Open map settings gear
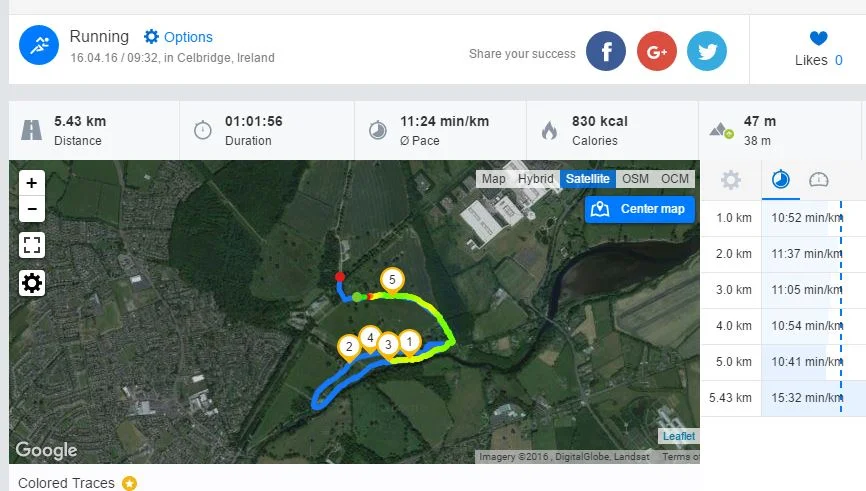Screen dimensions: 866x491 32,283
